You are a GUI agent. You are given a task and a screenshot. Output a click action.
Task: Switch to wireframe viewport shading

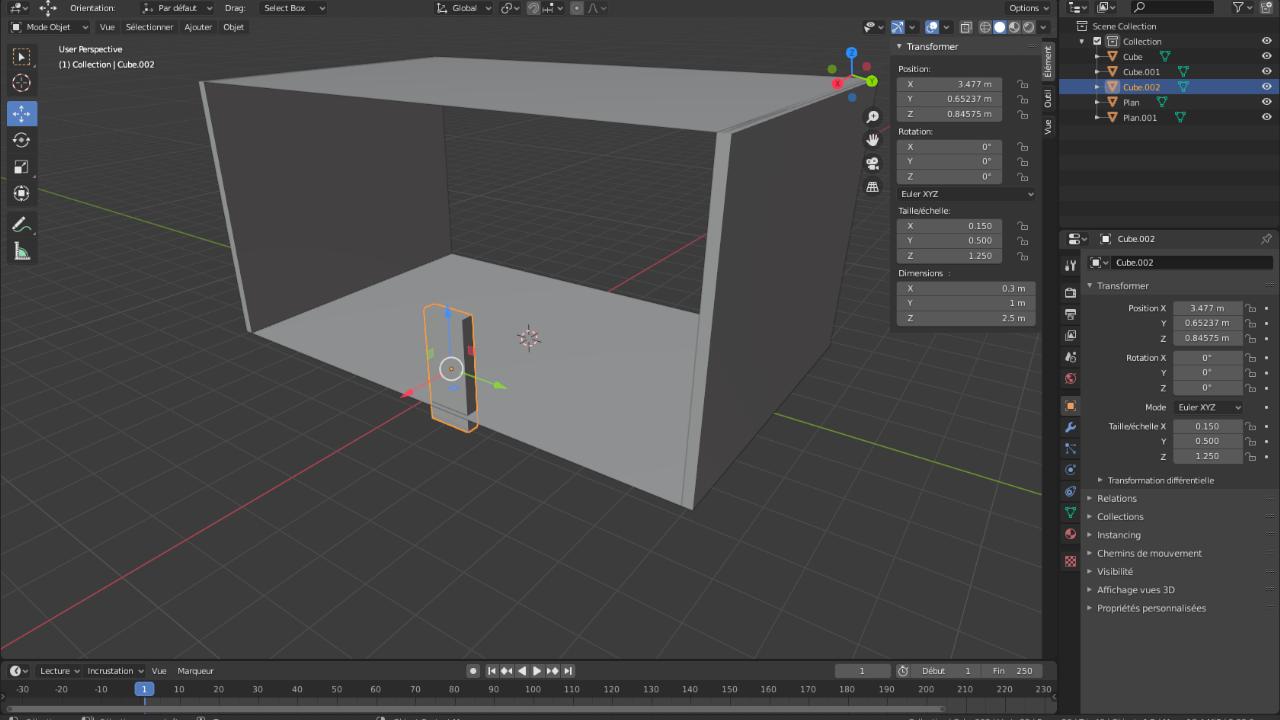pos(986,27)
